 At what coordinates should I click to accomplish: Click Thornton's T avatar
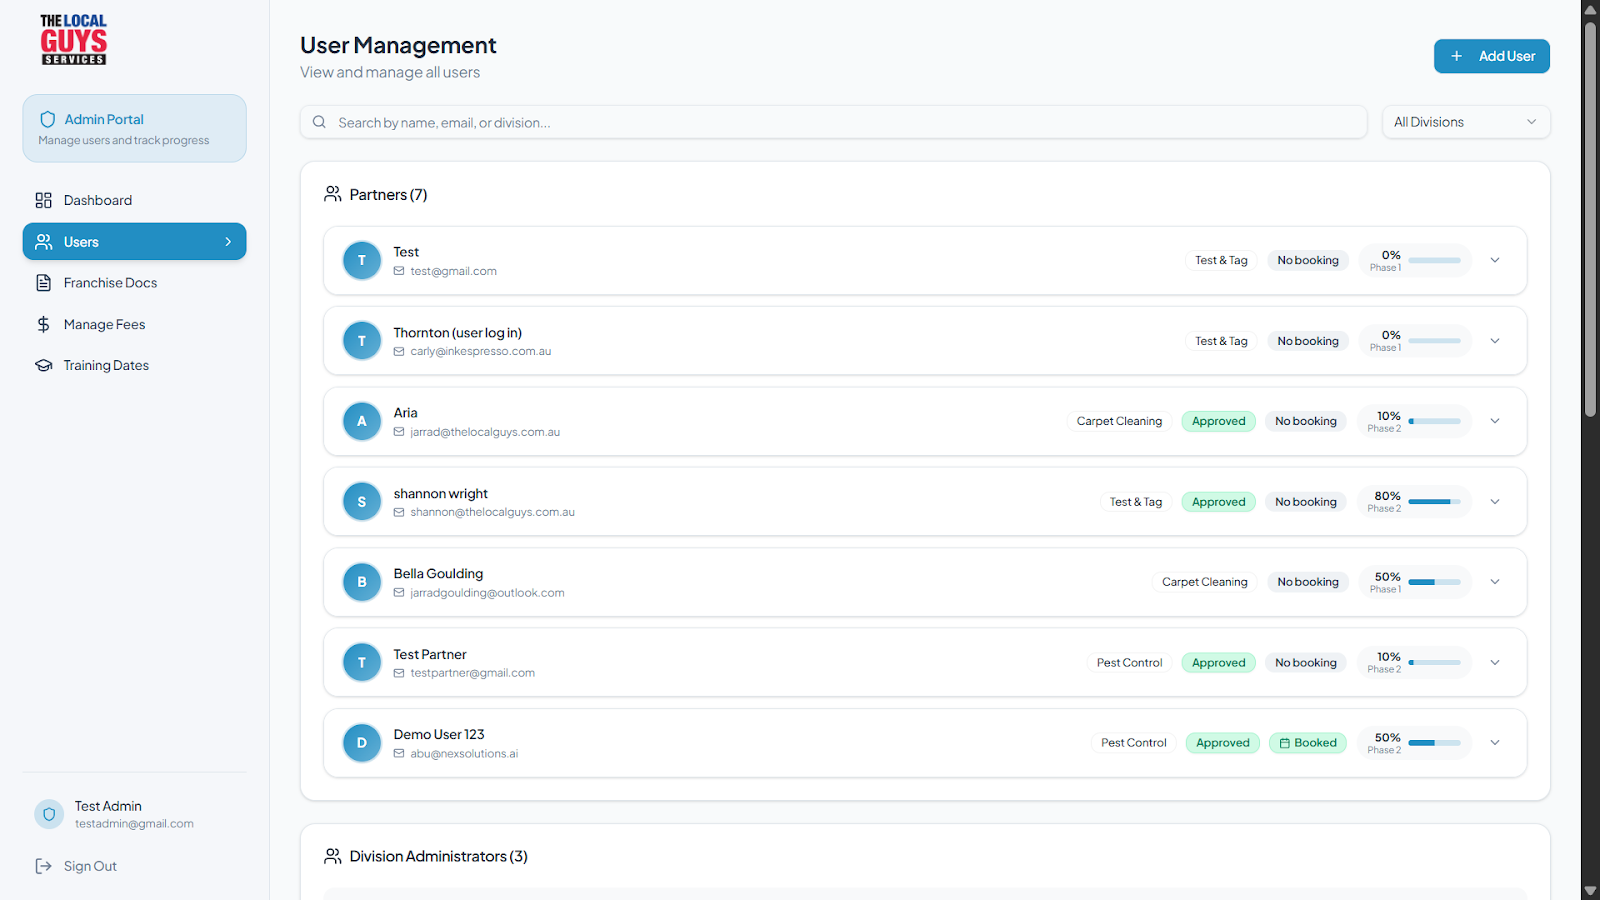(362, 341)
